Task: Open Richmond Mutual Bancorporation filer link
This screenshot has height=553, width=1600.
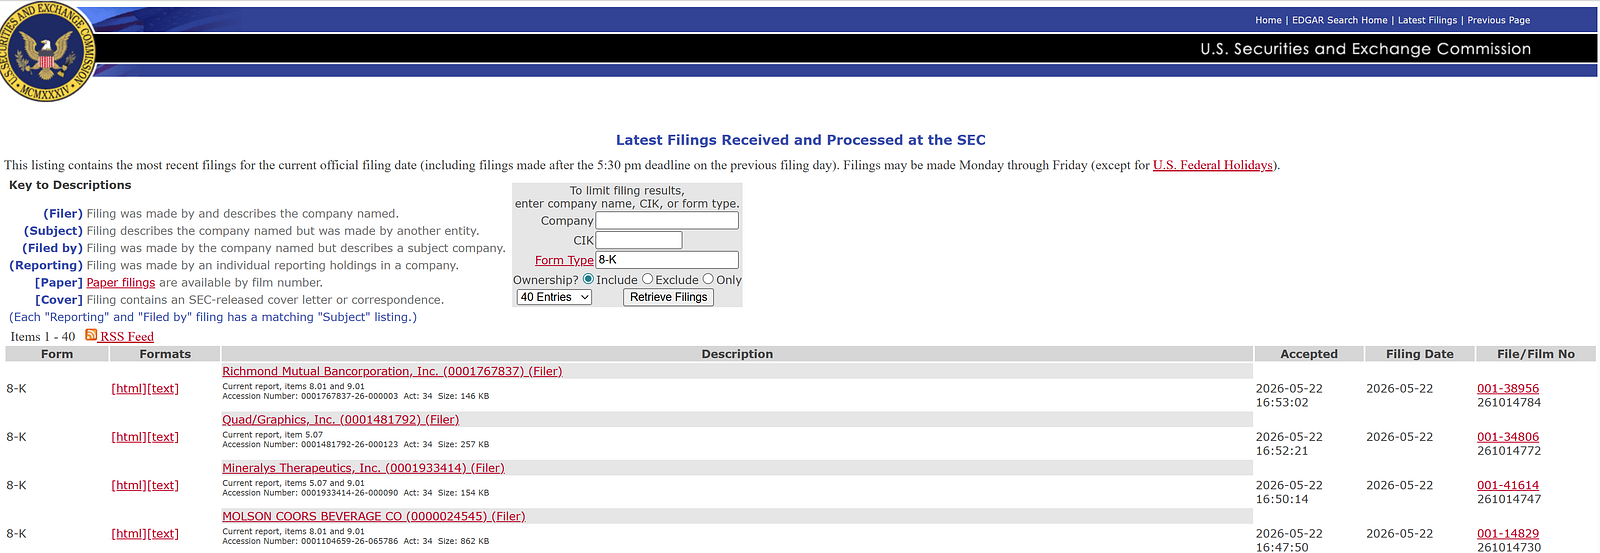Action: [392, 371]
